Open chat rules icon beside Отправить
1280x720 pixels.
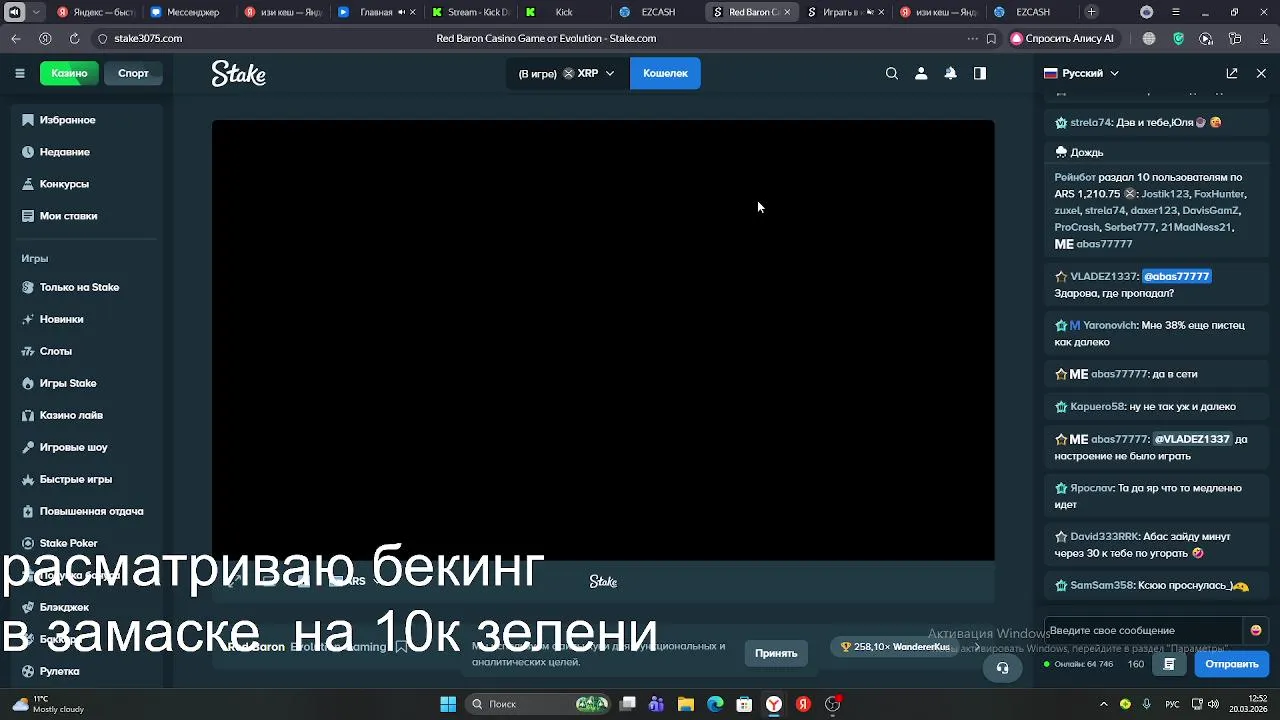click(x=1169, y=664)
